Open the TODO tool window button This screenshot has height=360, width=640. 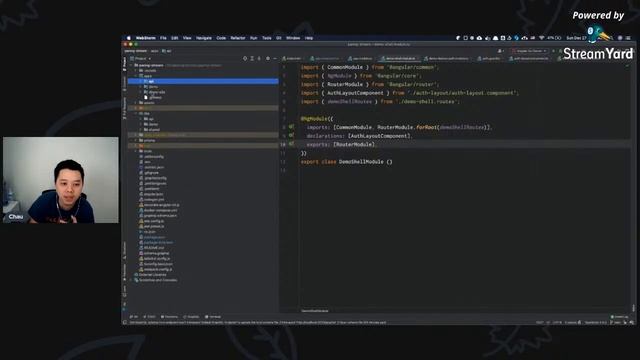149,317
